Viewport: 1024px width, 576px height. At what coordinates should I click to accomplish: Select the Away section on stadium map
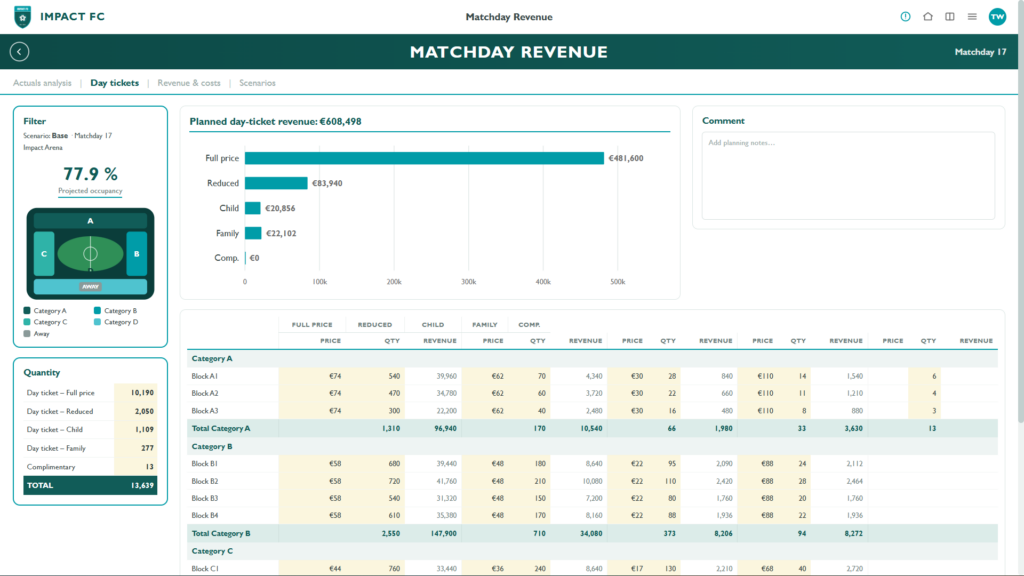pyautogui.click(x=90, y=286)
